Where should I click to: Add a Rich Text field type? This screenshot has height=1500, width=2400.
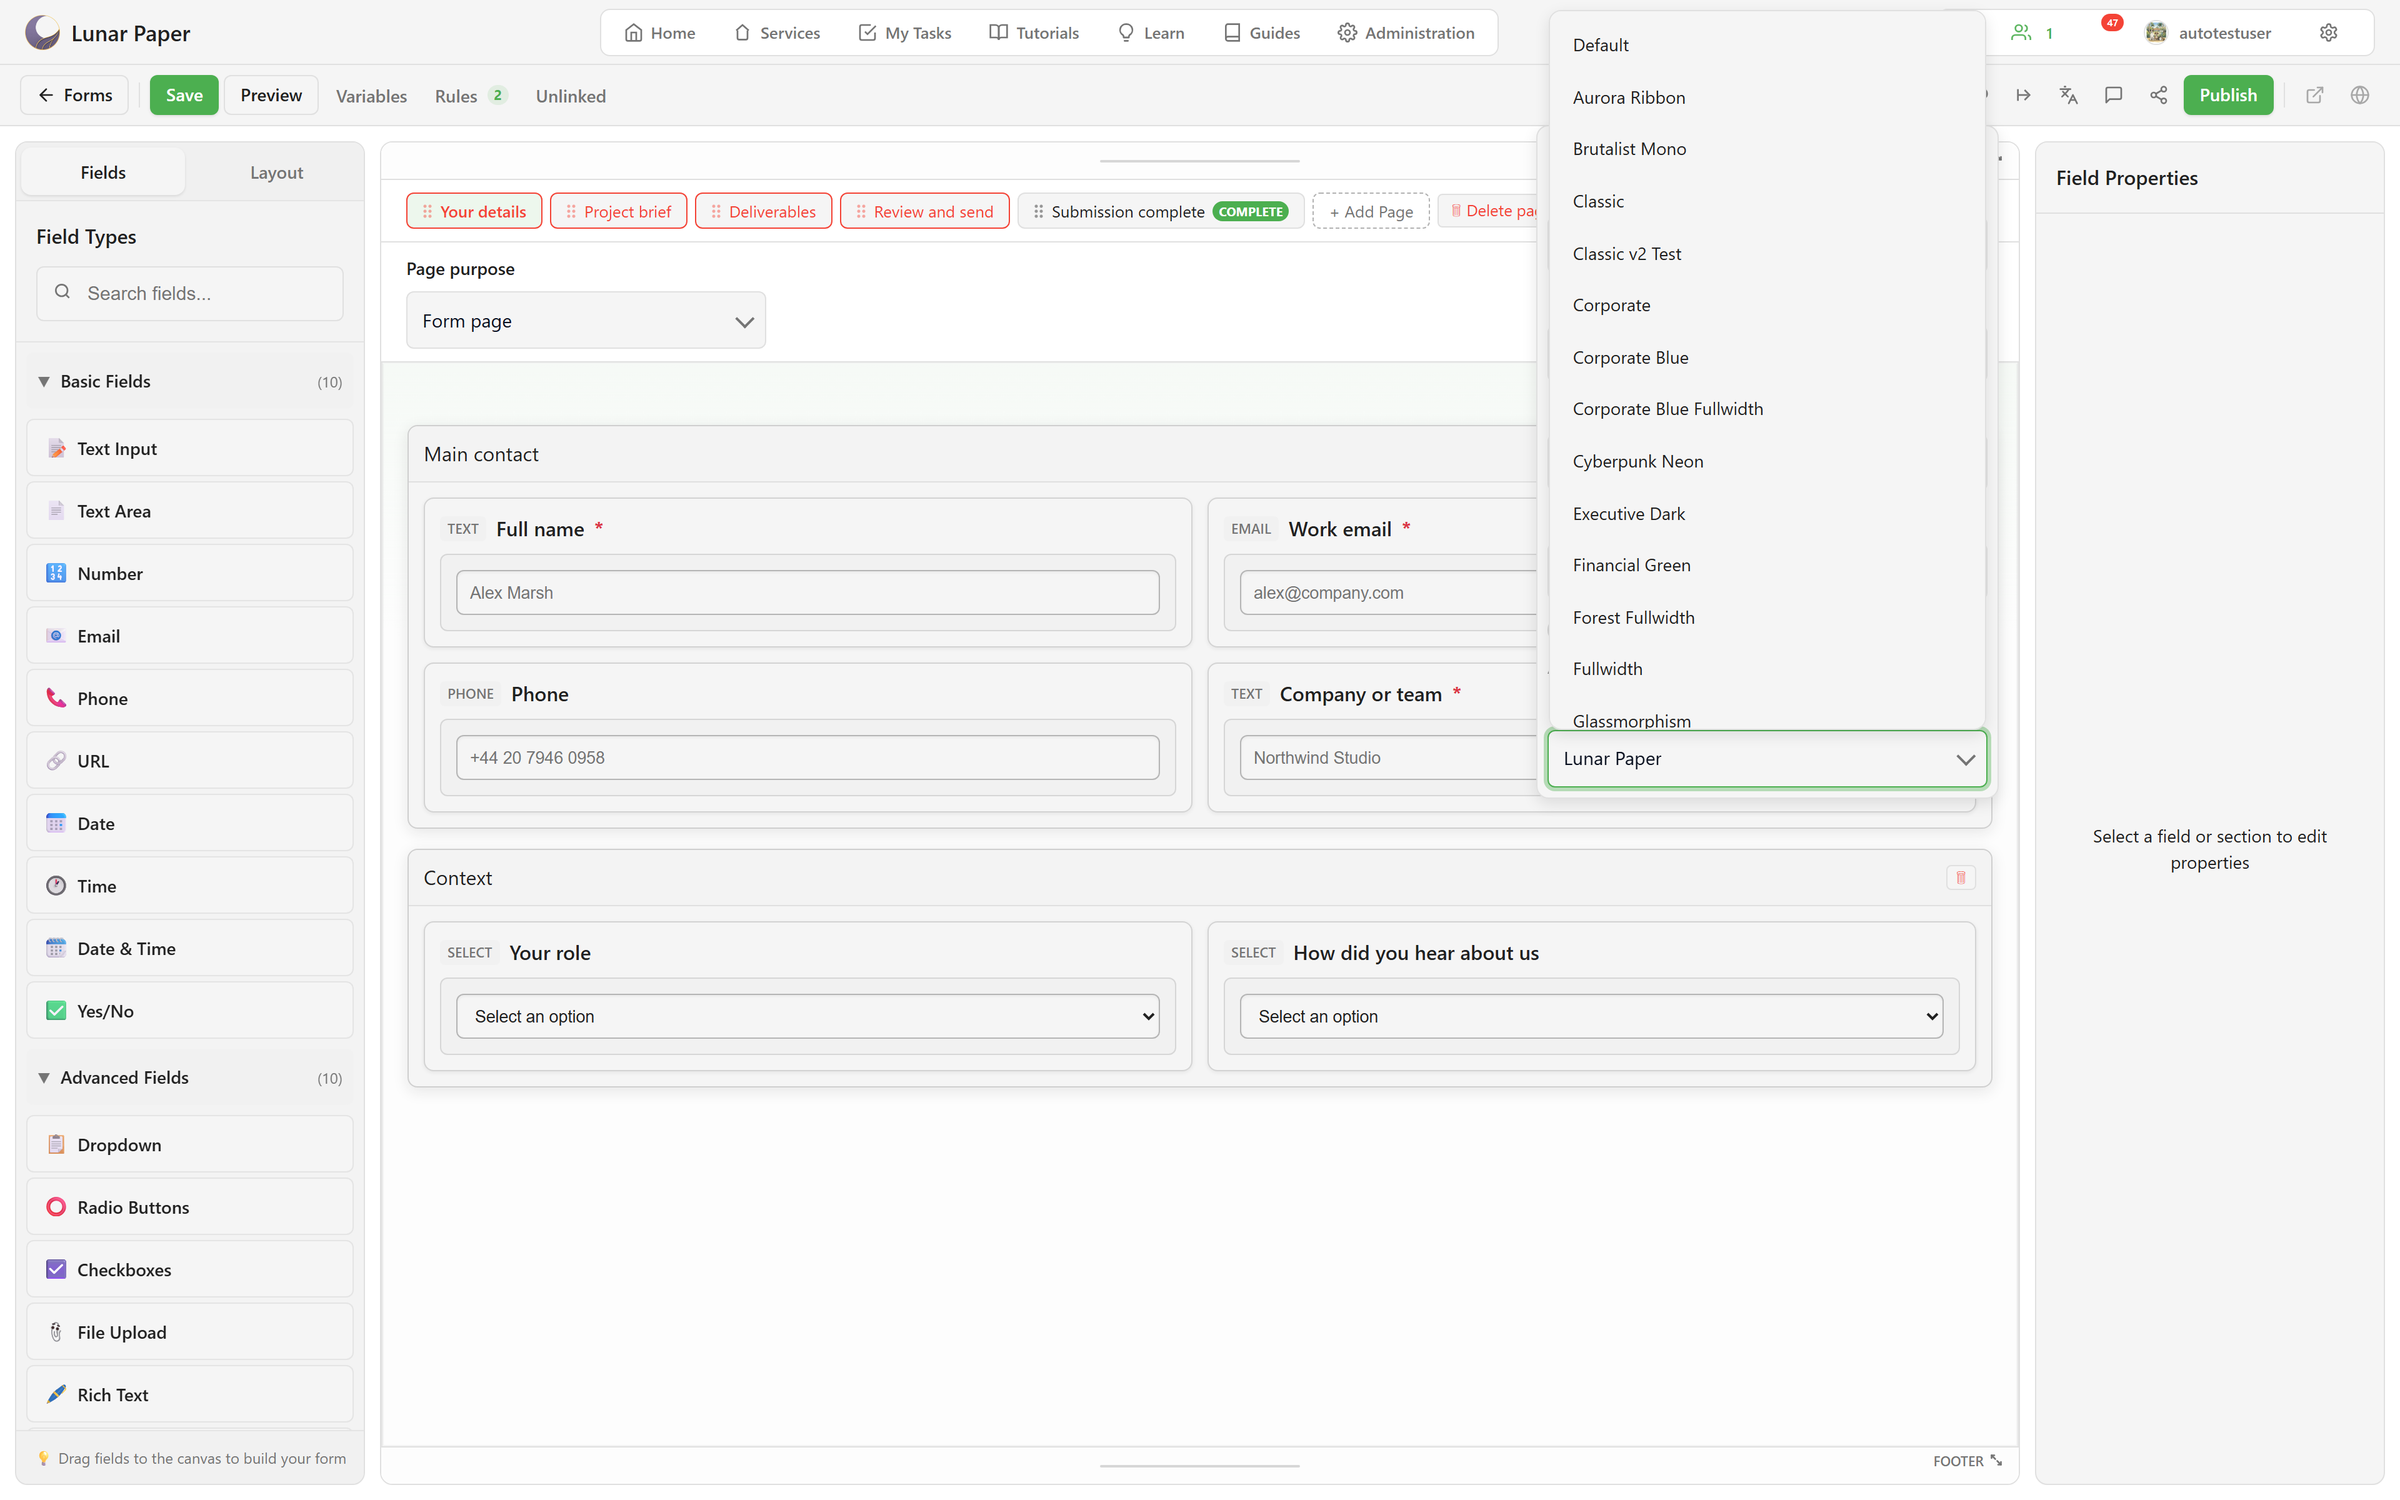pyautogui.click(x=190, y=1394)
